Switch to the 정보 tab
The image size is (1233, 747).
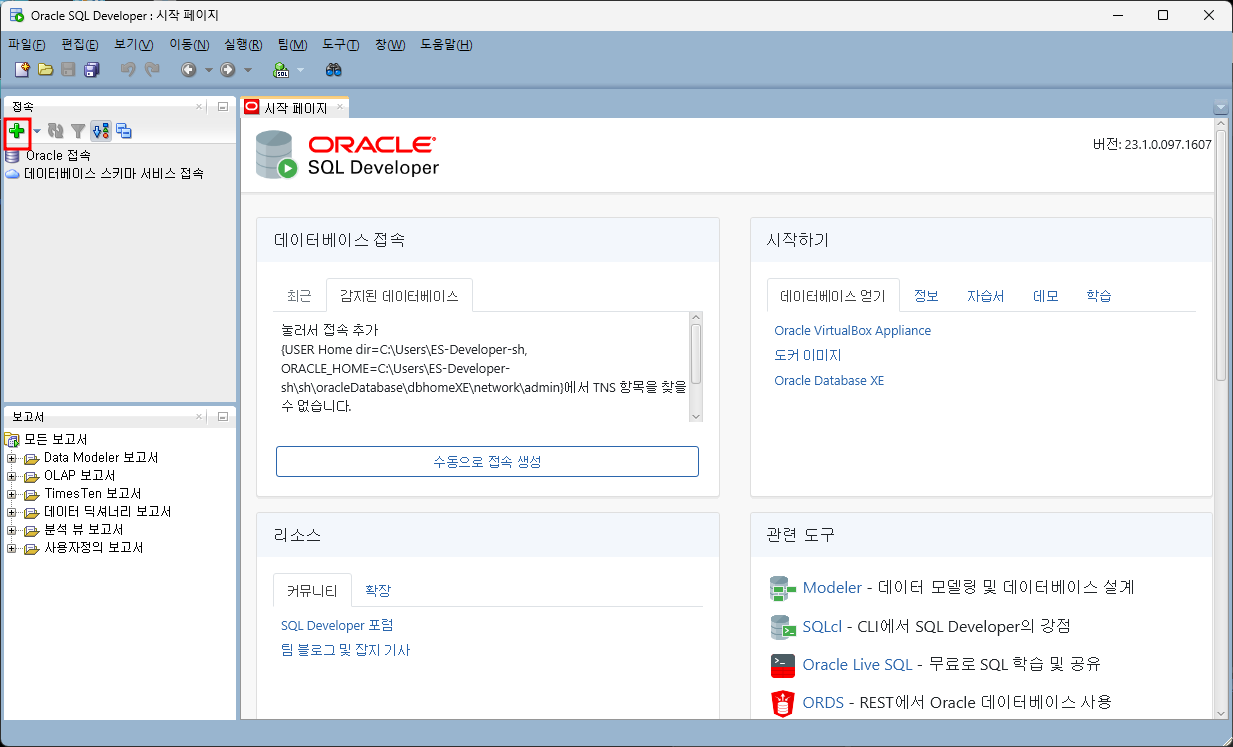[926, 296]
